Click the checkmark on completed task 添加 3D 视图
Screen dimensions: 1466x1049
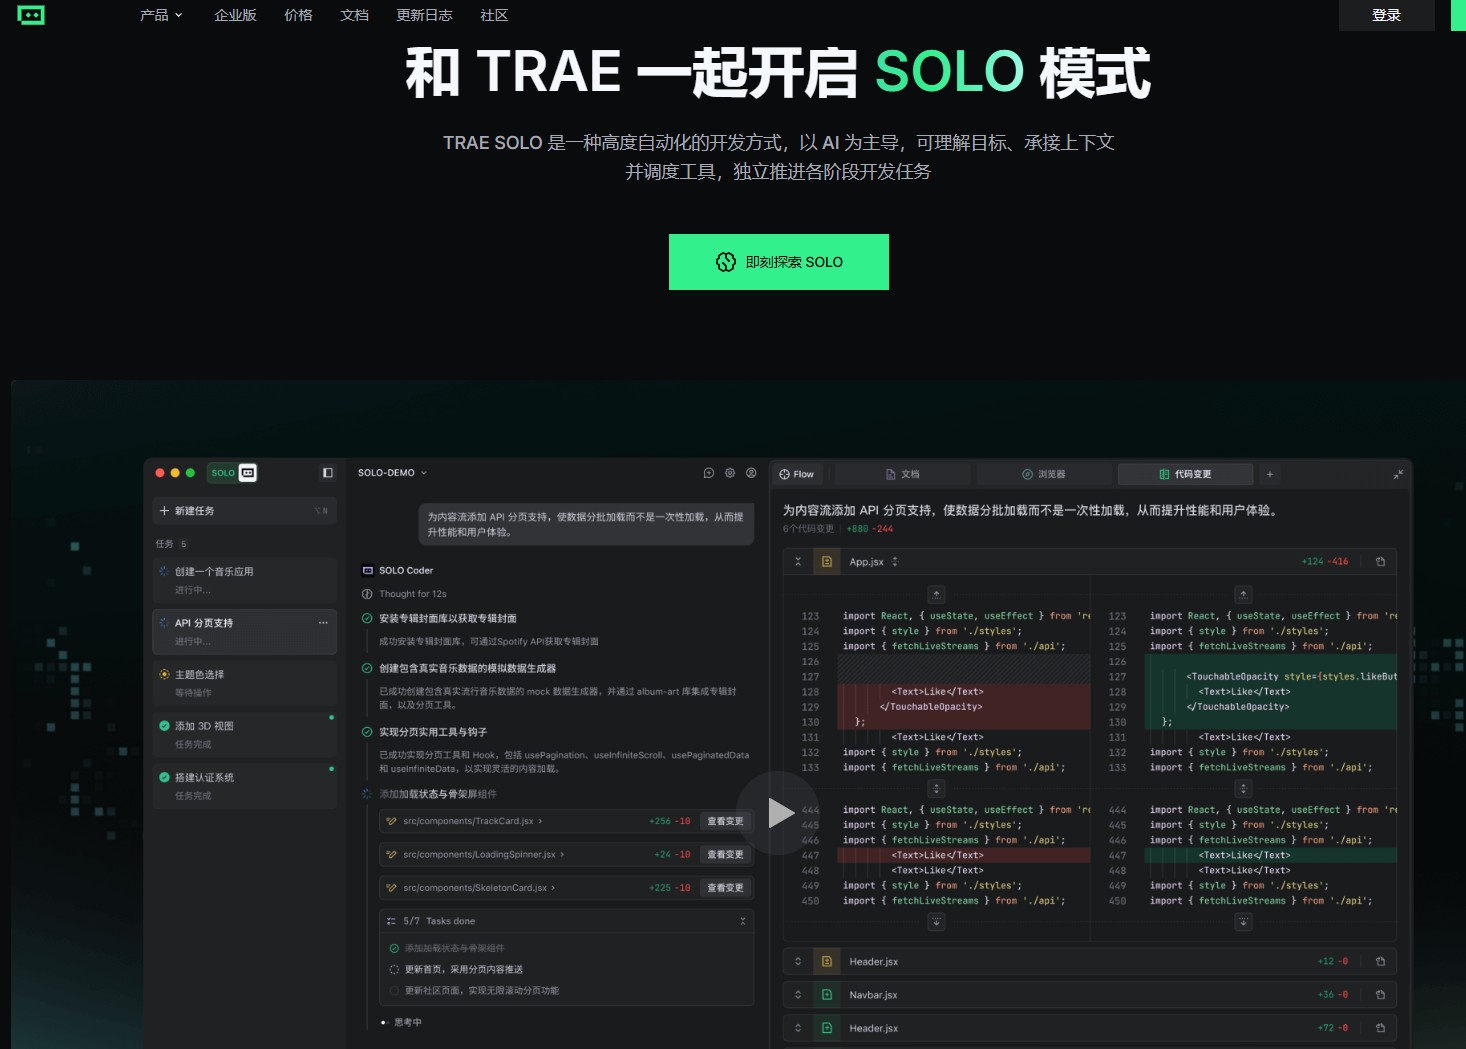(166, 725)
